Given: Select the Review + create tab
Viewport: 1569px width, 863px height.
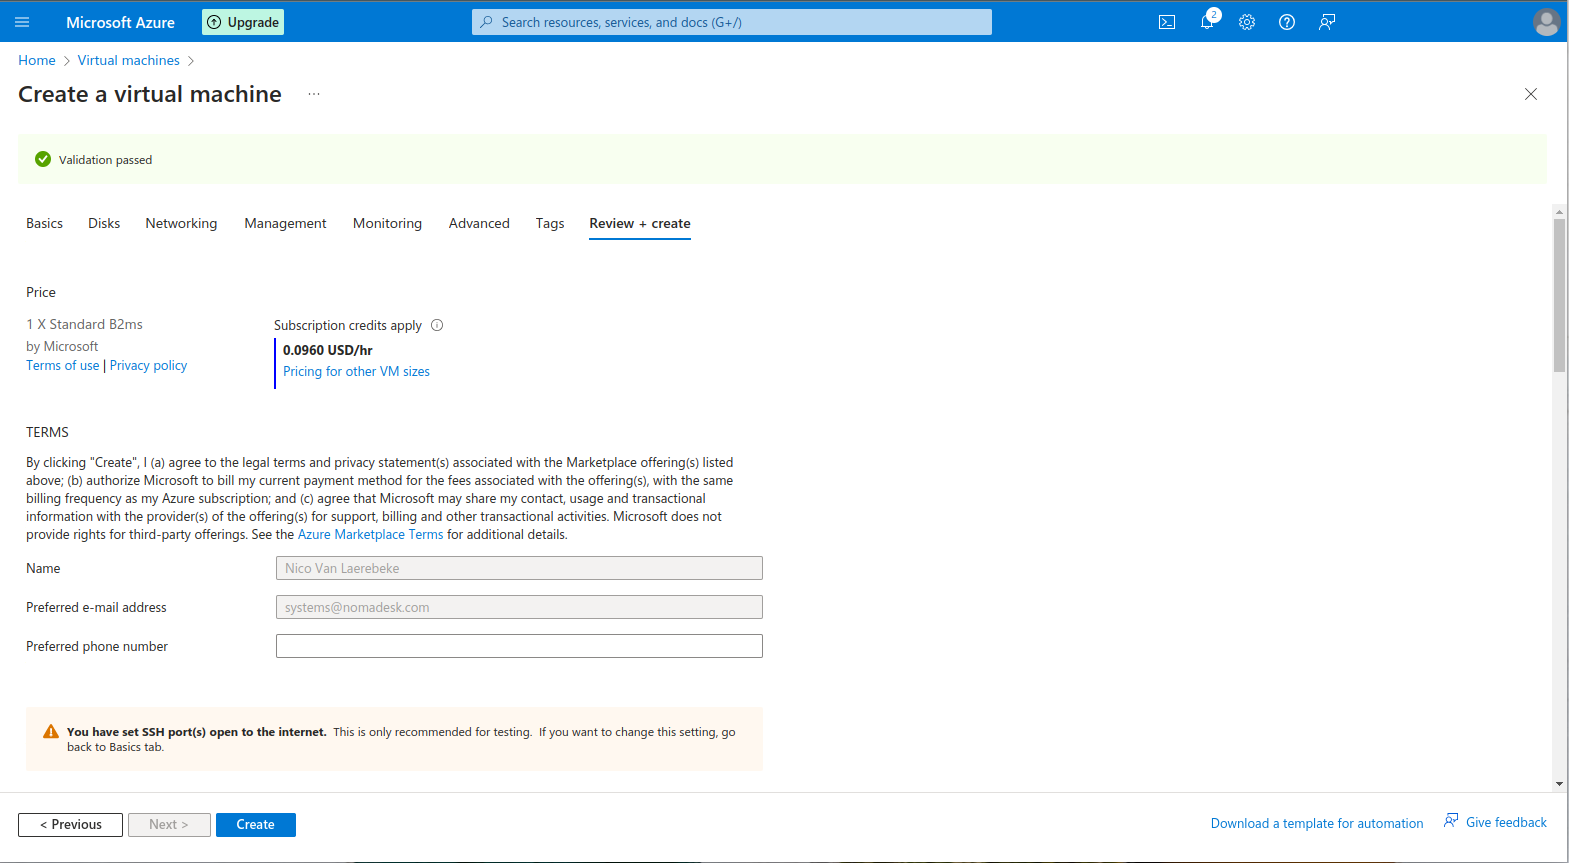Looking at the screenshot, I should 640,223.
